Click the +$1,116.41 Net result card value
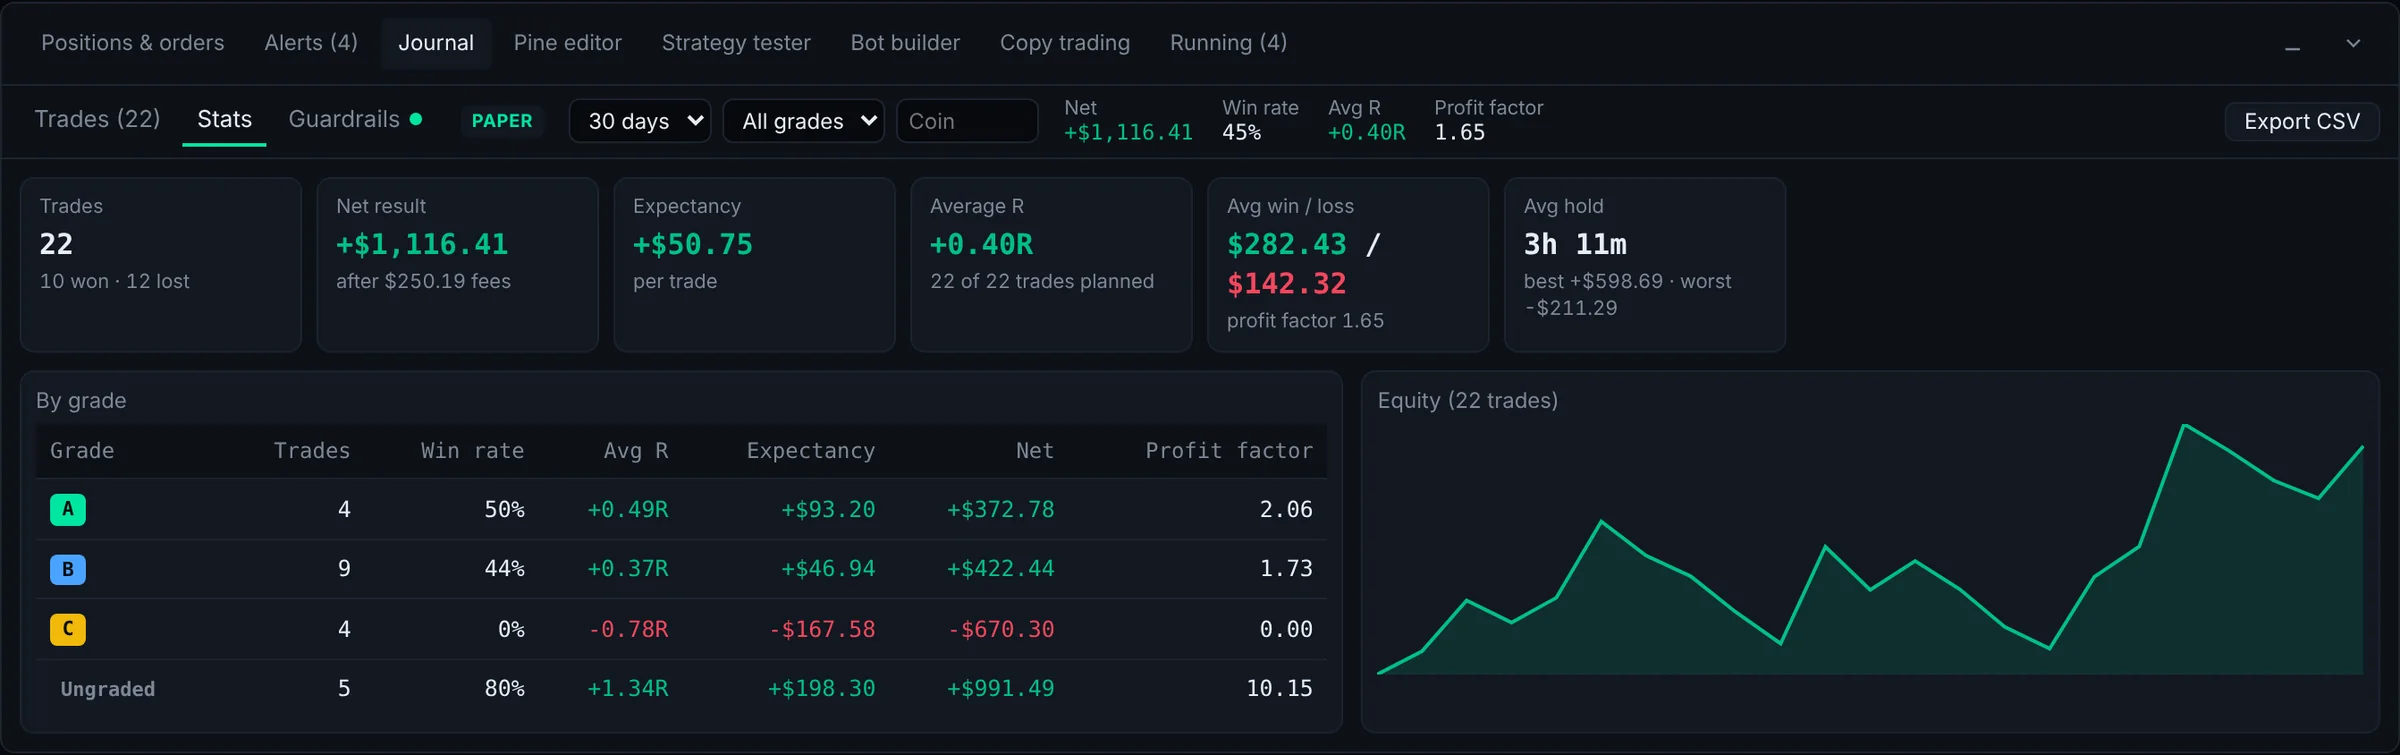 (x=422, y=244)
